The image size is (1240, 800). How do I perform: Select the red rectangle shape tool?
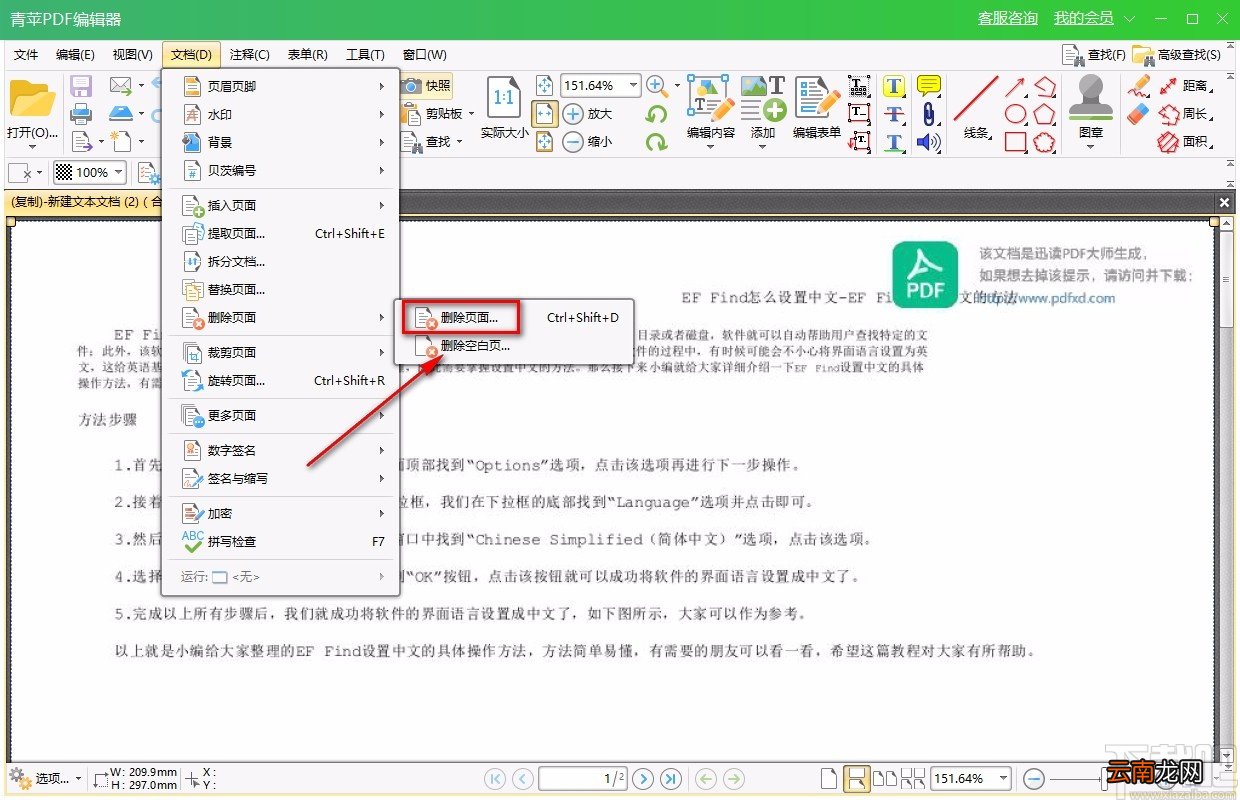pyautogui.click(x=1016, y=142)
